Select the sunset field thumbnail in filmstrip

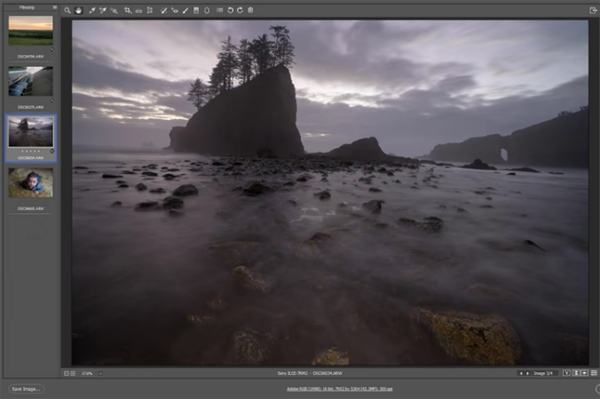pos(31,31)
